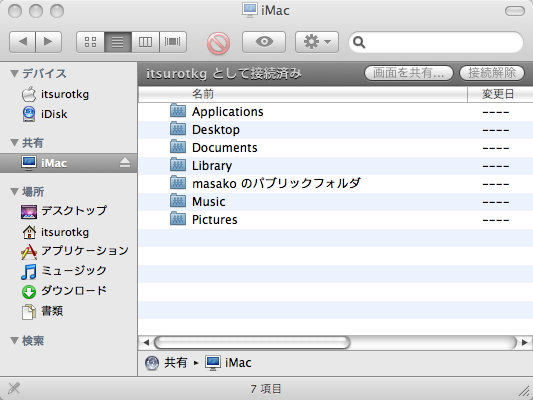Open ダウンロード in the sidebar
The height and width of the screenshot is (400, 533).
[68, 291]
